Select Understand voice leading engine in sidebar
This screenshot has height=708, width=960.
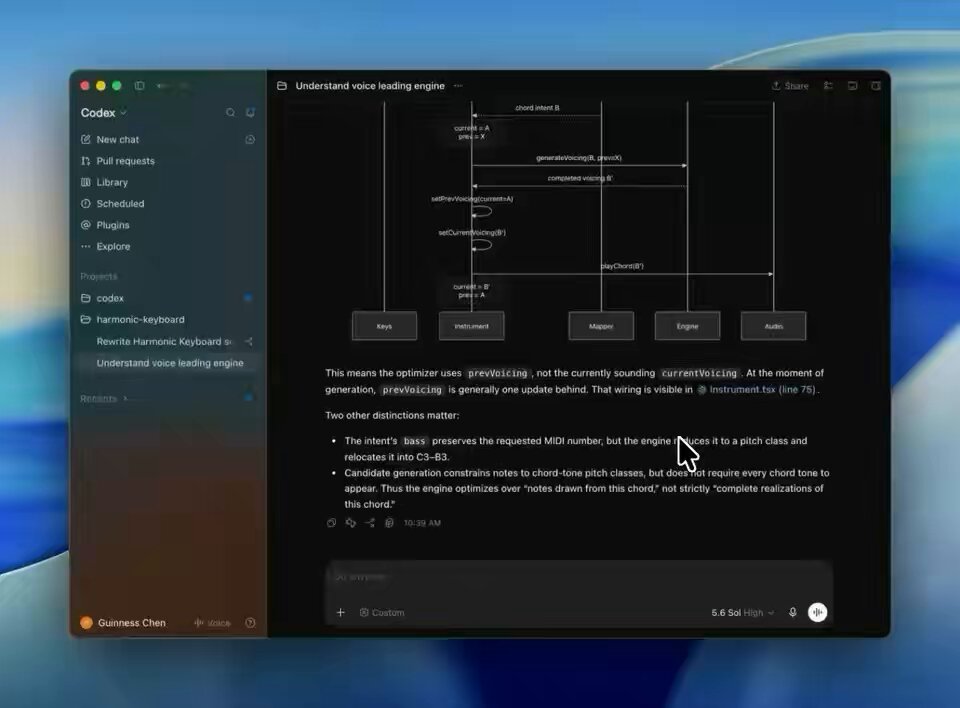click(170, 363)
